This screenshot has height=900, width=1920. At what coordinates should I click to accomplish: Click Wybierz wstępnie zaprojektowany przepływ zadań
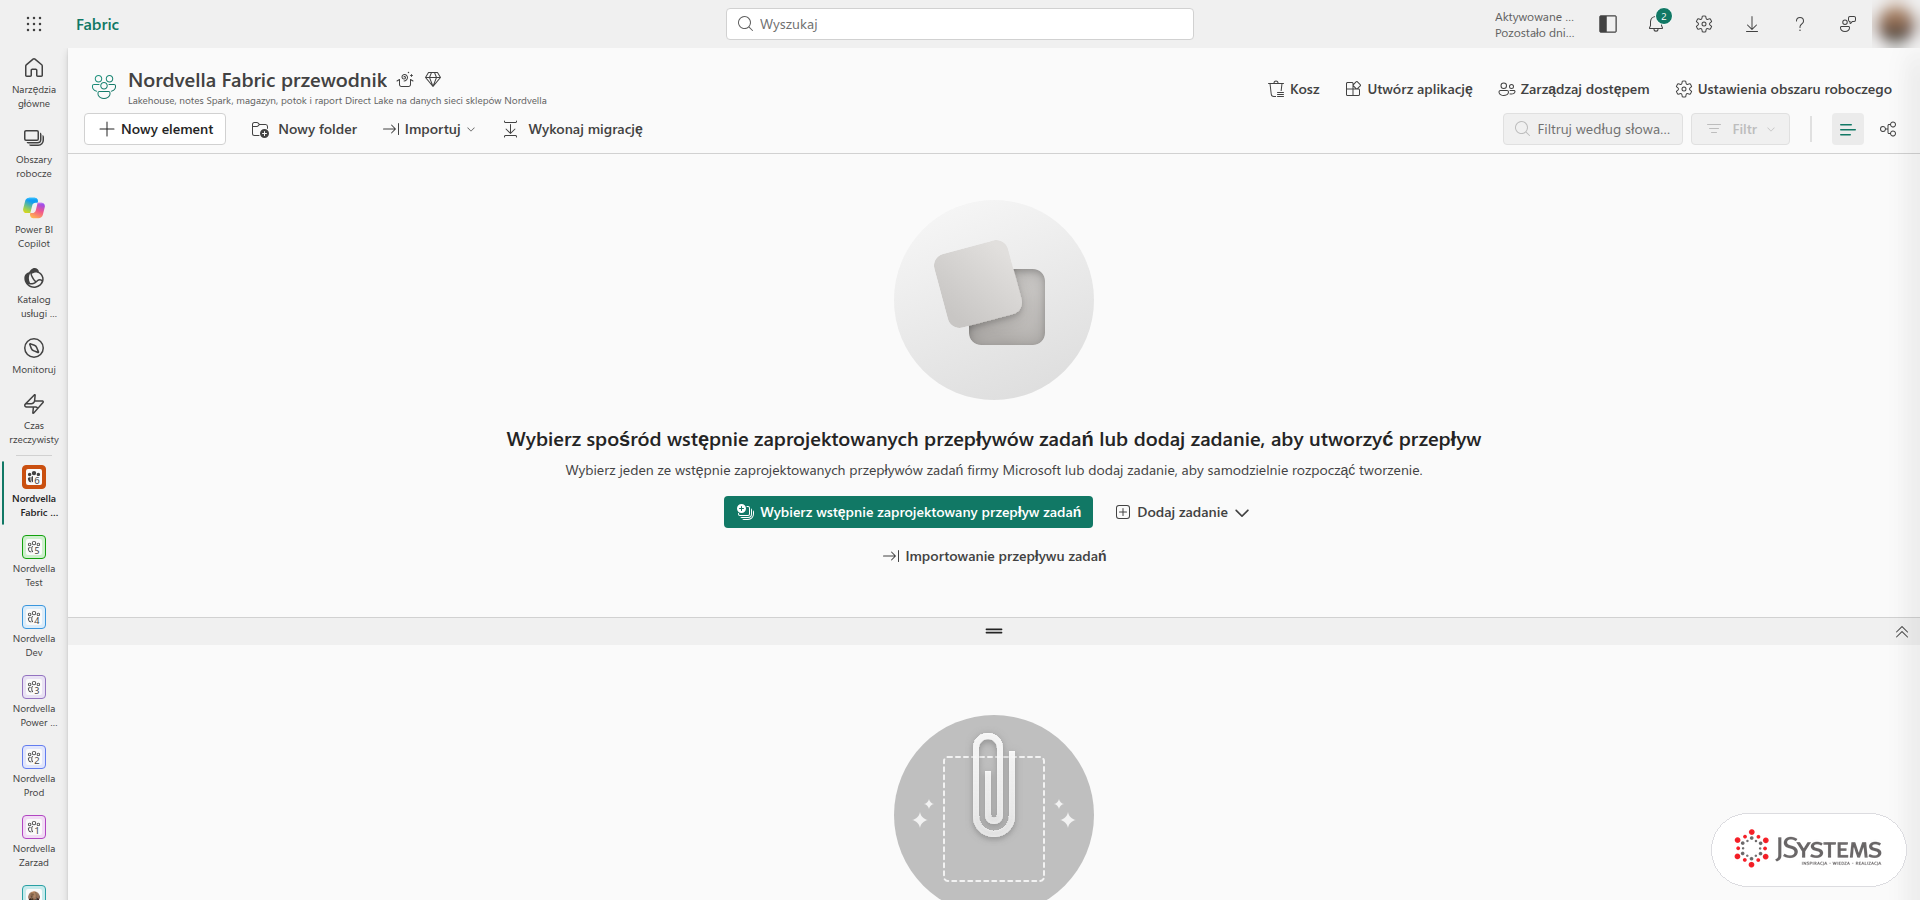[908, 512]
